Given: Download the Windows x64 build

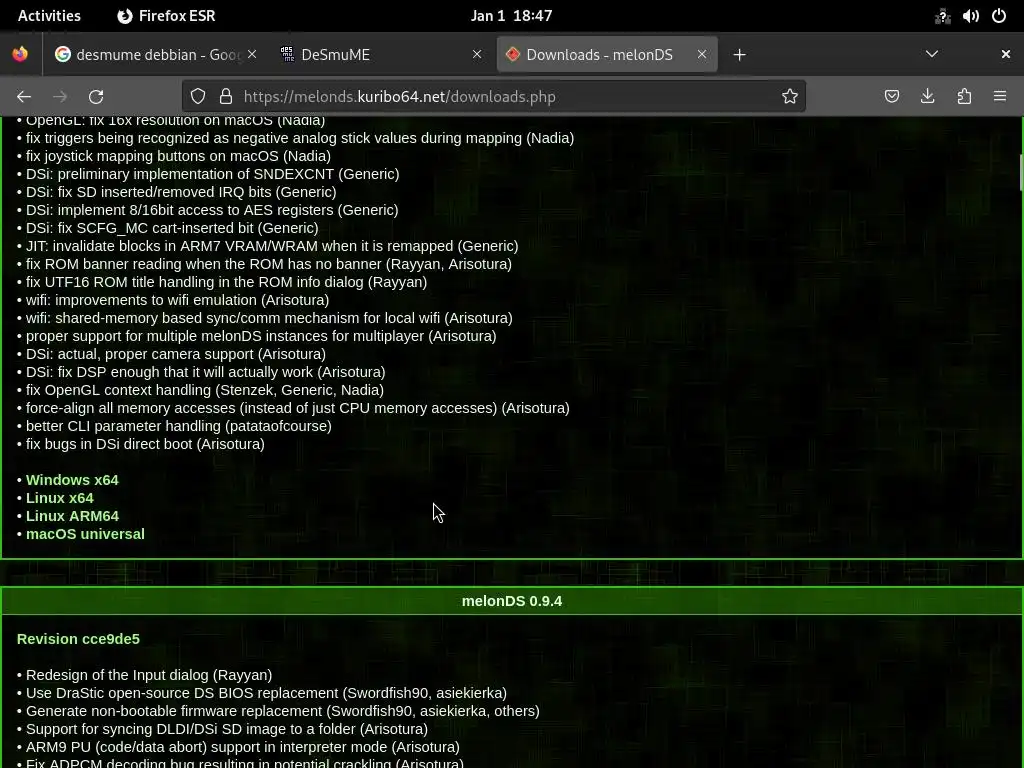Looking at the screenshot, I should [x=72, y=480].
